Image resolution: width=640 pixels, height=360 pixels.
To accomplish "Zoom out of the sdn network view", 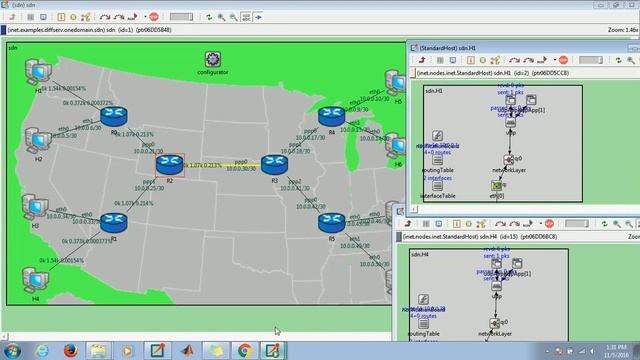I will click(x=233, y=17).
